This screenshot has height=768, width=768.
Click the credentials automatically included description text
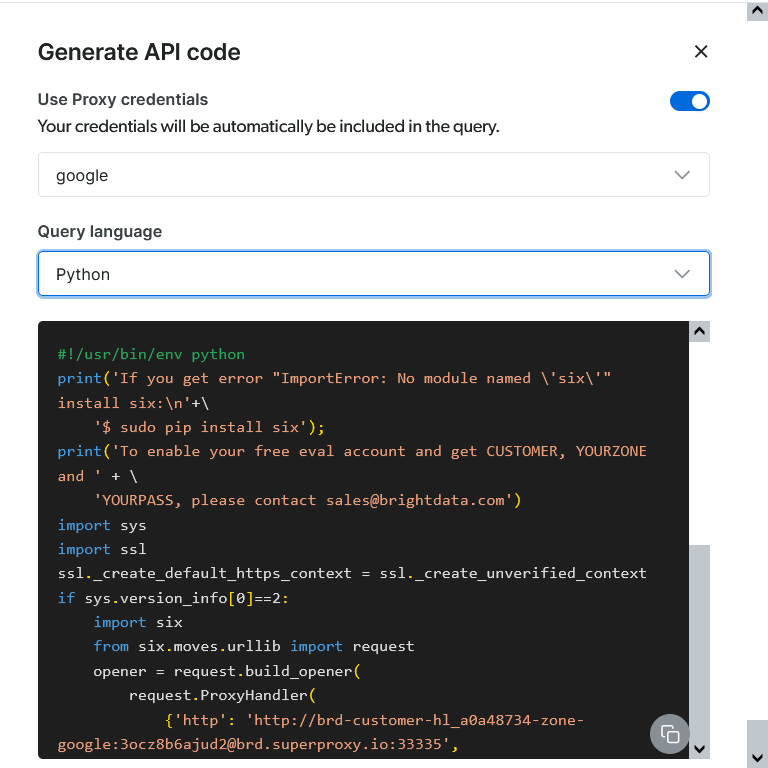click(x=268, y=126)
